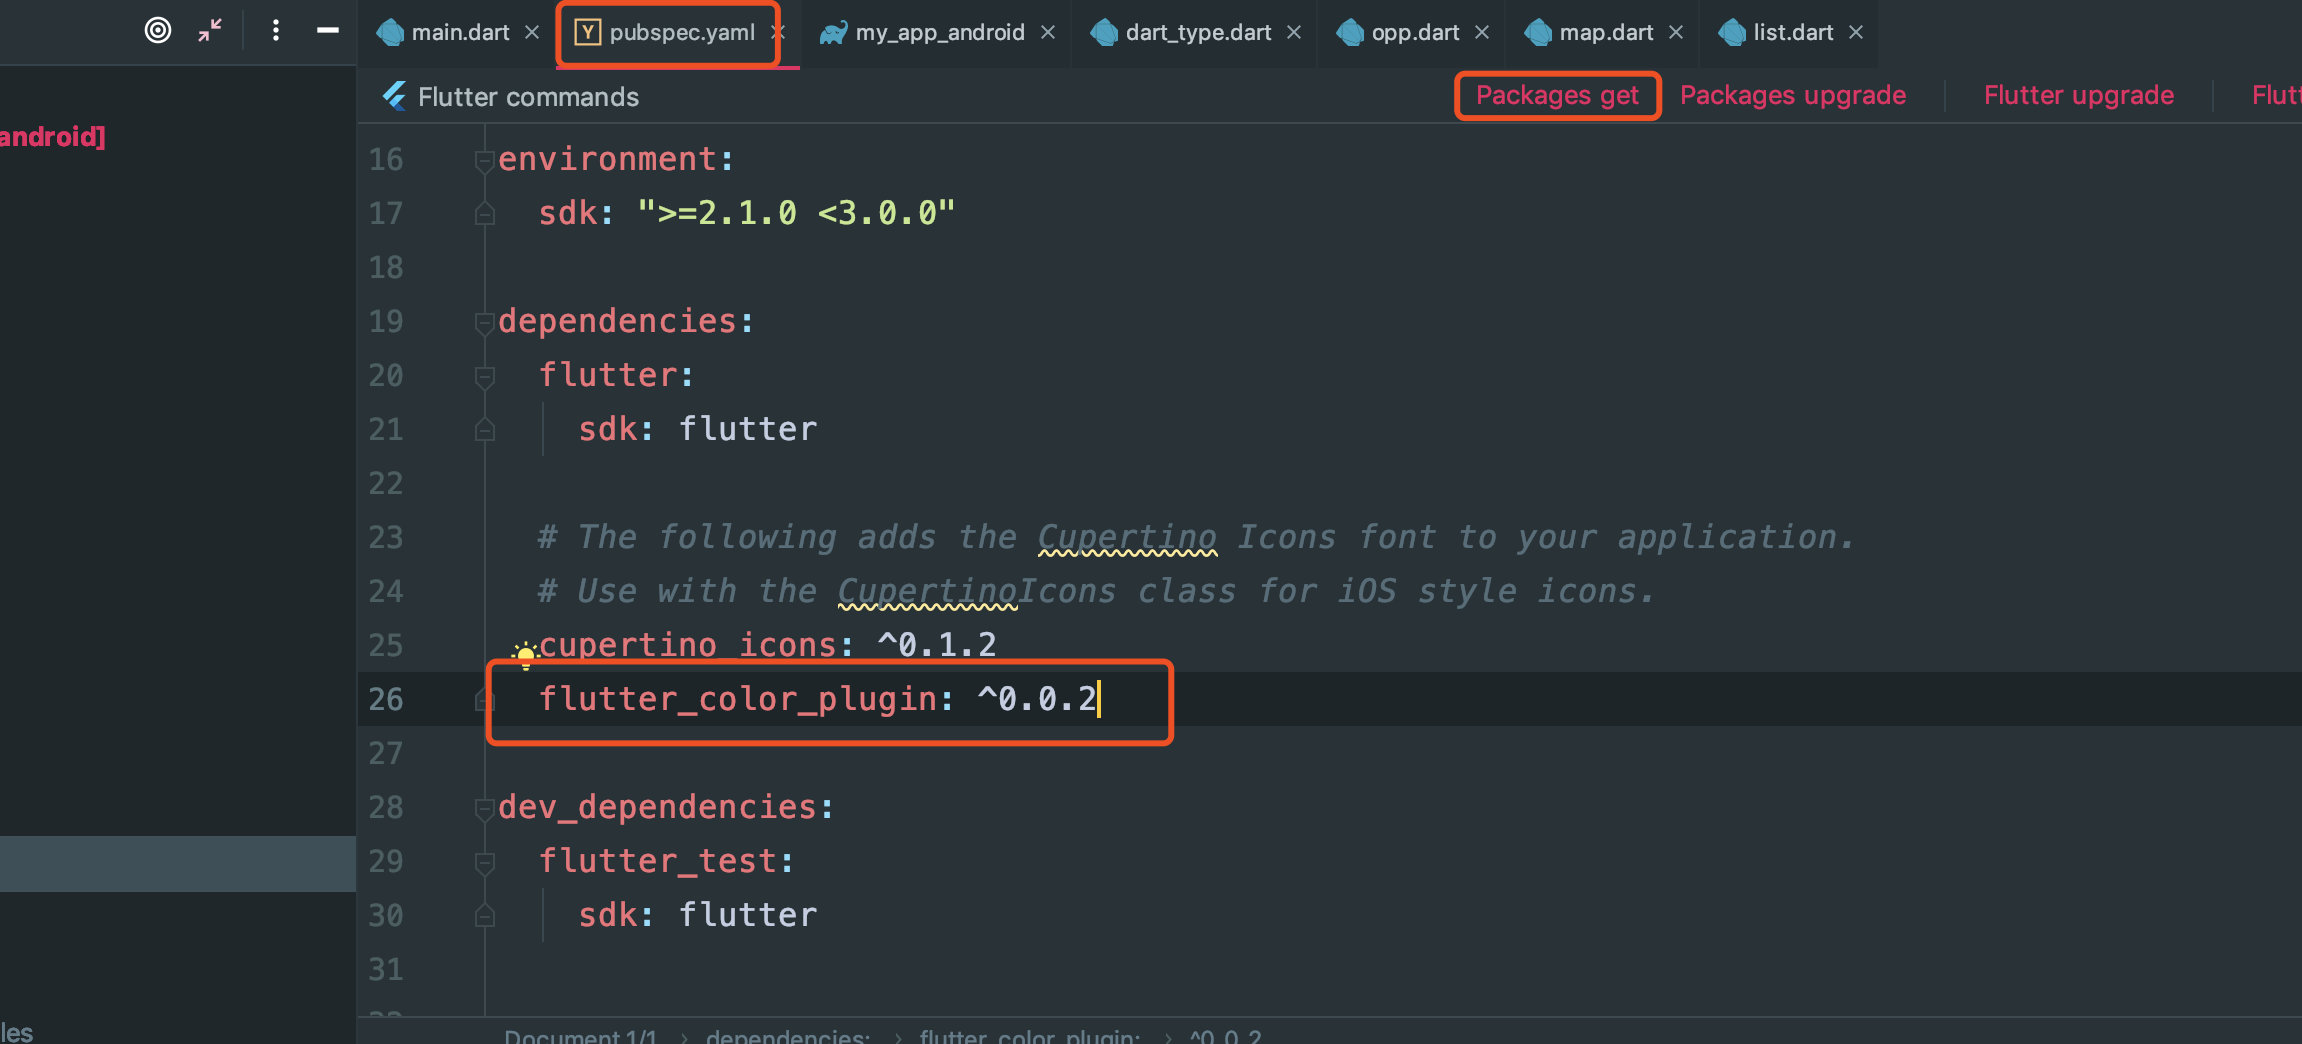This screenshot has height=1044, width=2302.
Task: Click the Flutter logo in commands bar
Action: 394,96
